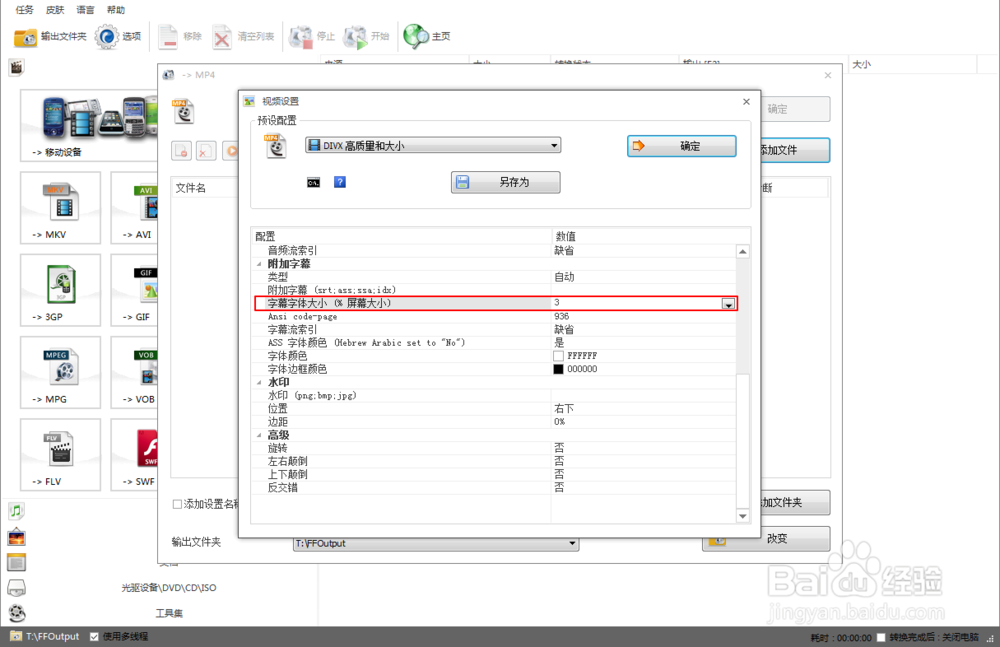Click the command-line icon under preset dropdown
The width and height of the screenshot is (1000, 647).
313,182
